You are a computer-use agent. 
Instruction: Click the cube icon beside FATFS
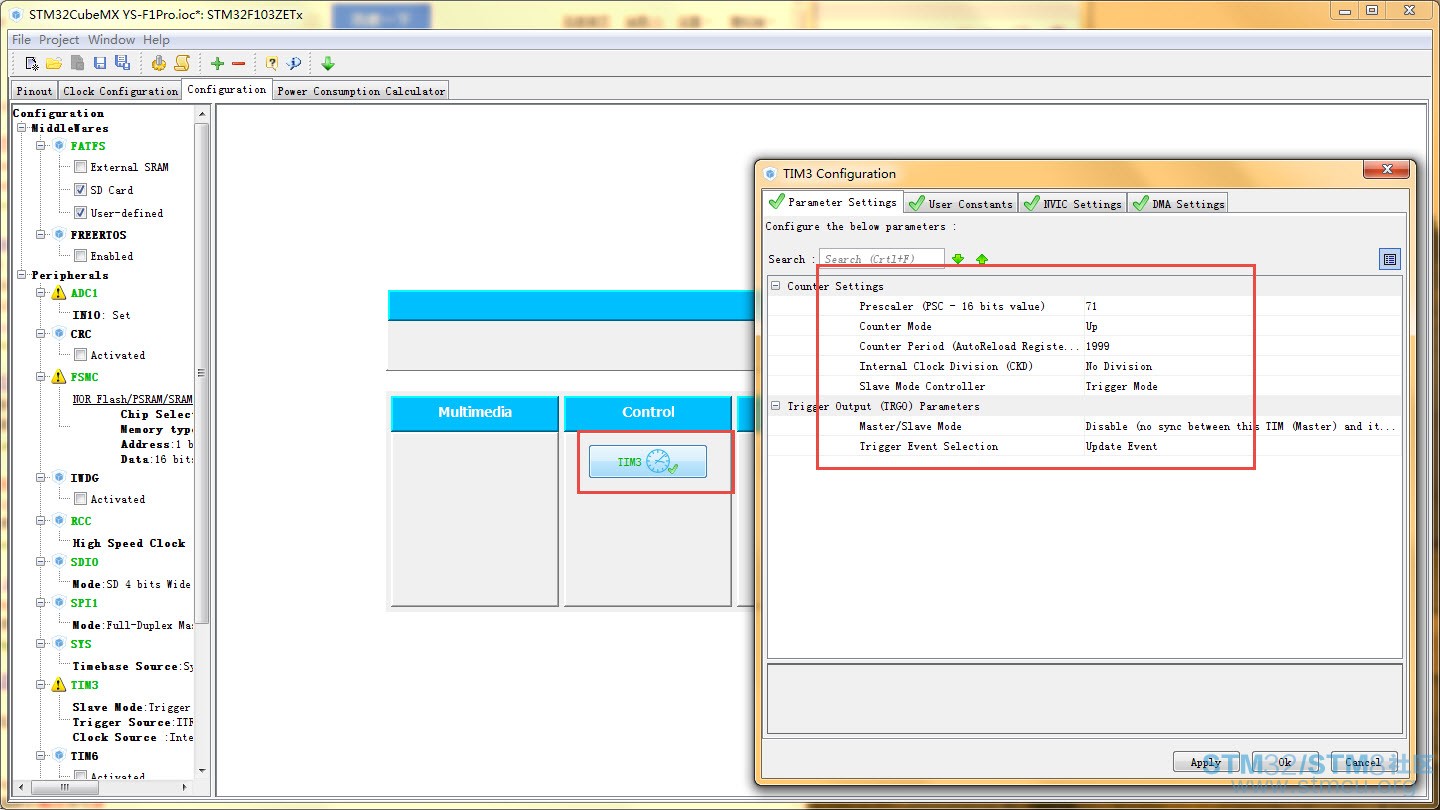click(59, 146)
